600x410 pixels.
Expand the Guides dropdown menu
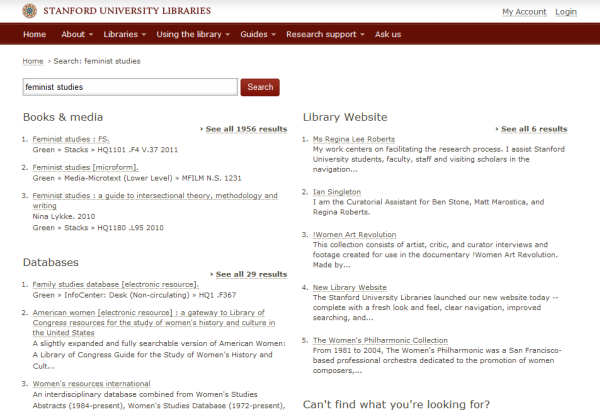coord(258,34)
